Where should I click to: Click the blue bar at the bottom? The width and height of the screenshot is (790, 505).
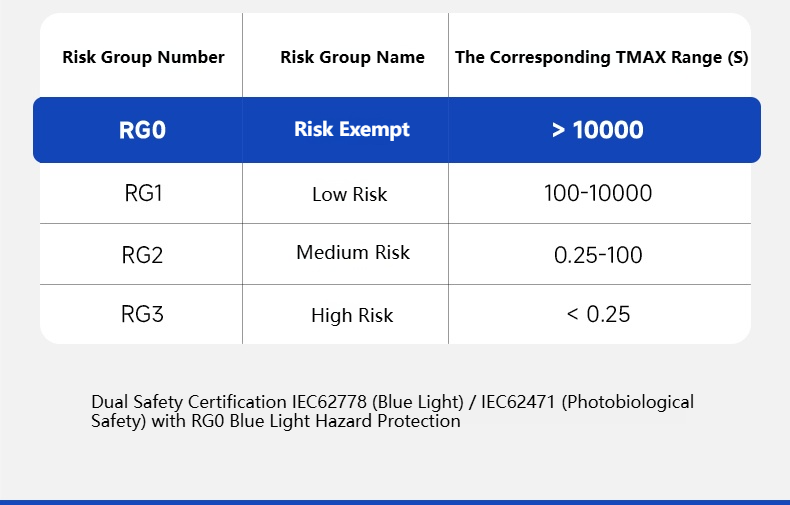pos(395,502)
